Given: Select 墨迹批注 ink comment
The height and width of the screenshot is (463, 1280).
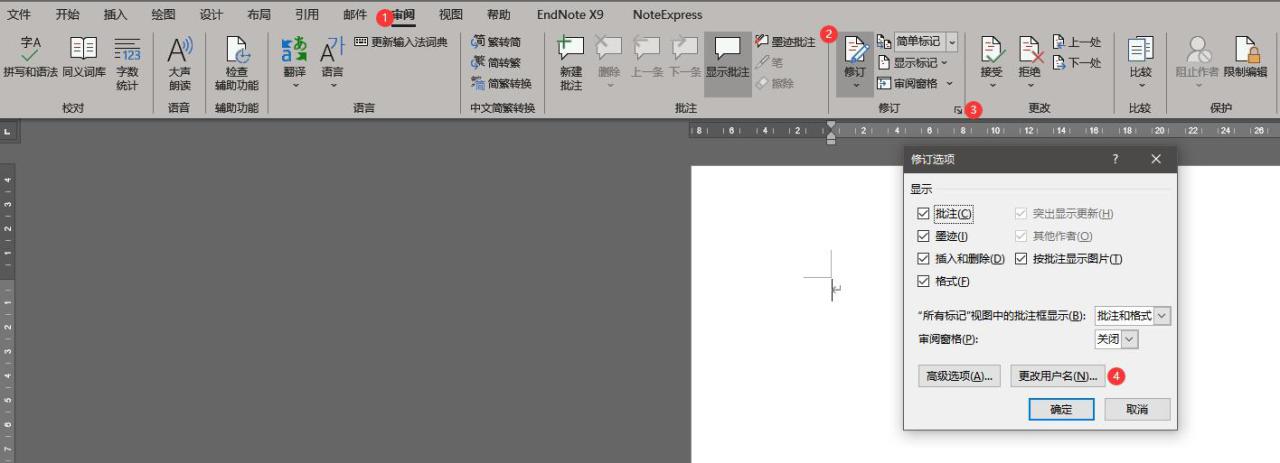Looking at the screenshot, I should pyautogui.click(x=786, y=42).
